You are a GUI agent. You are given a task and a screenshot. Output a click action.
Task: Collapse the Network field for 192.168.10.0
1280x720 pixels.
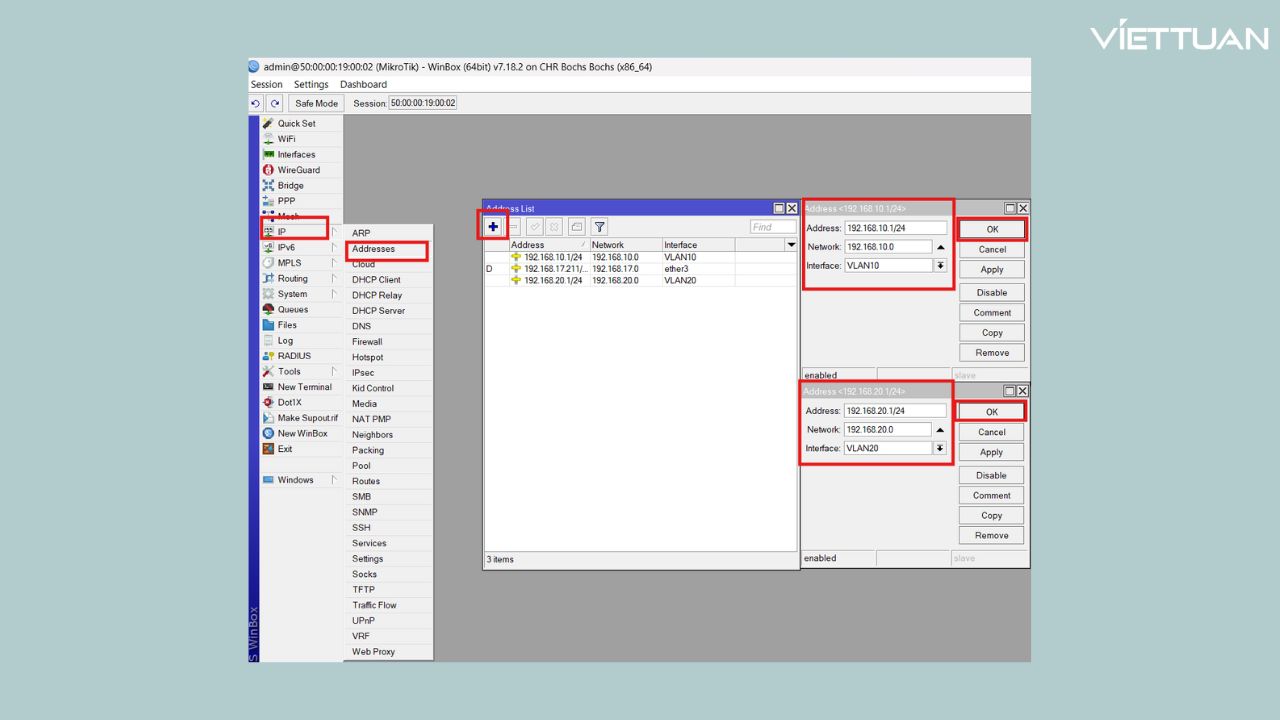(940, 247)
